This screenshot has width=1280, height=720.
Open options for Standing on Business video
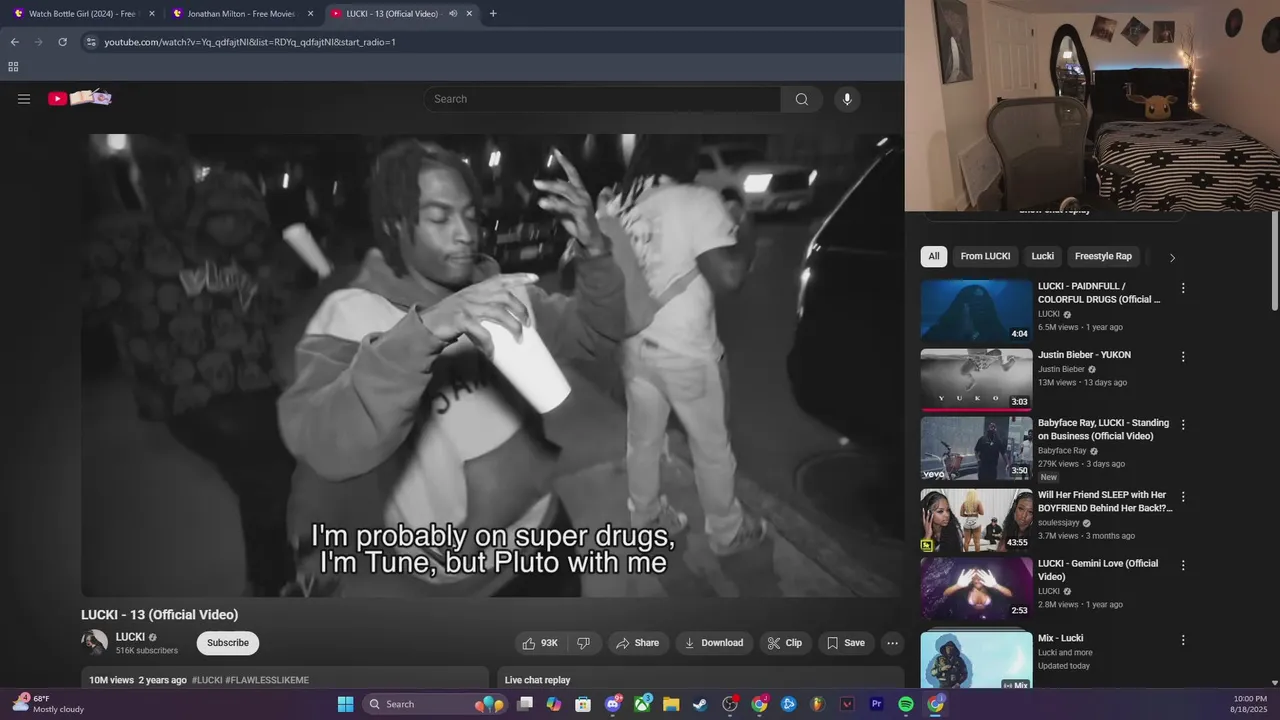click(x=1183, y=425)
